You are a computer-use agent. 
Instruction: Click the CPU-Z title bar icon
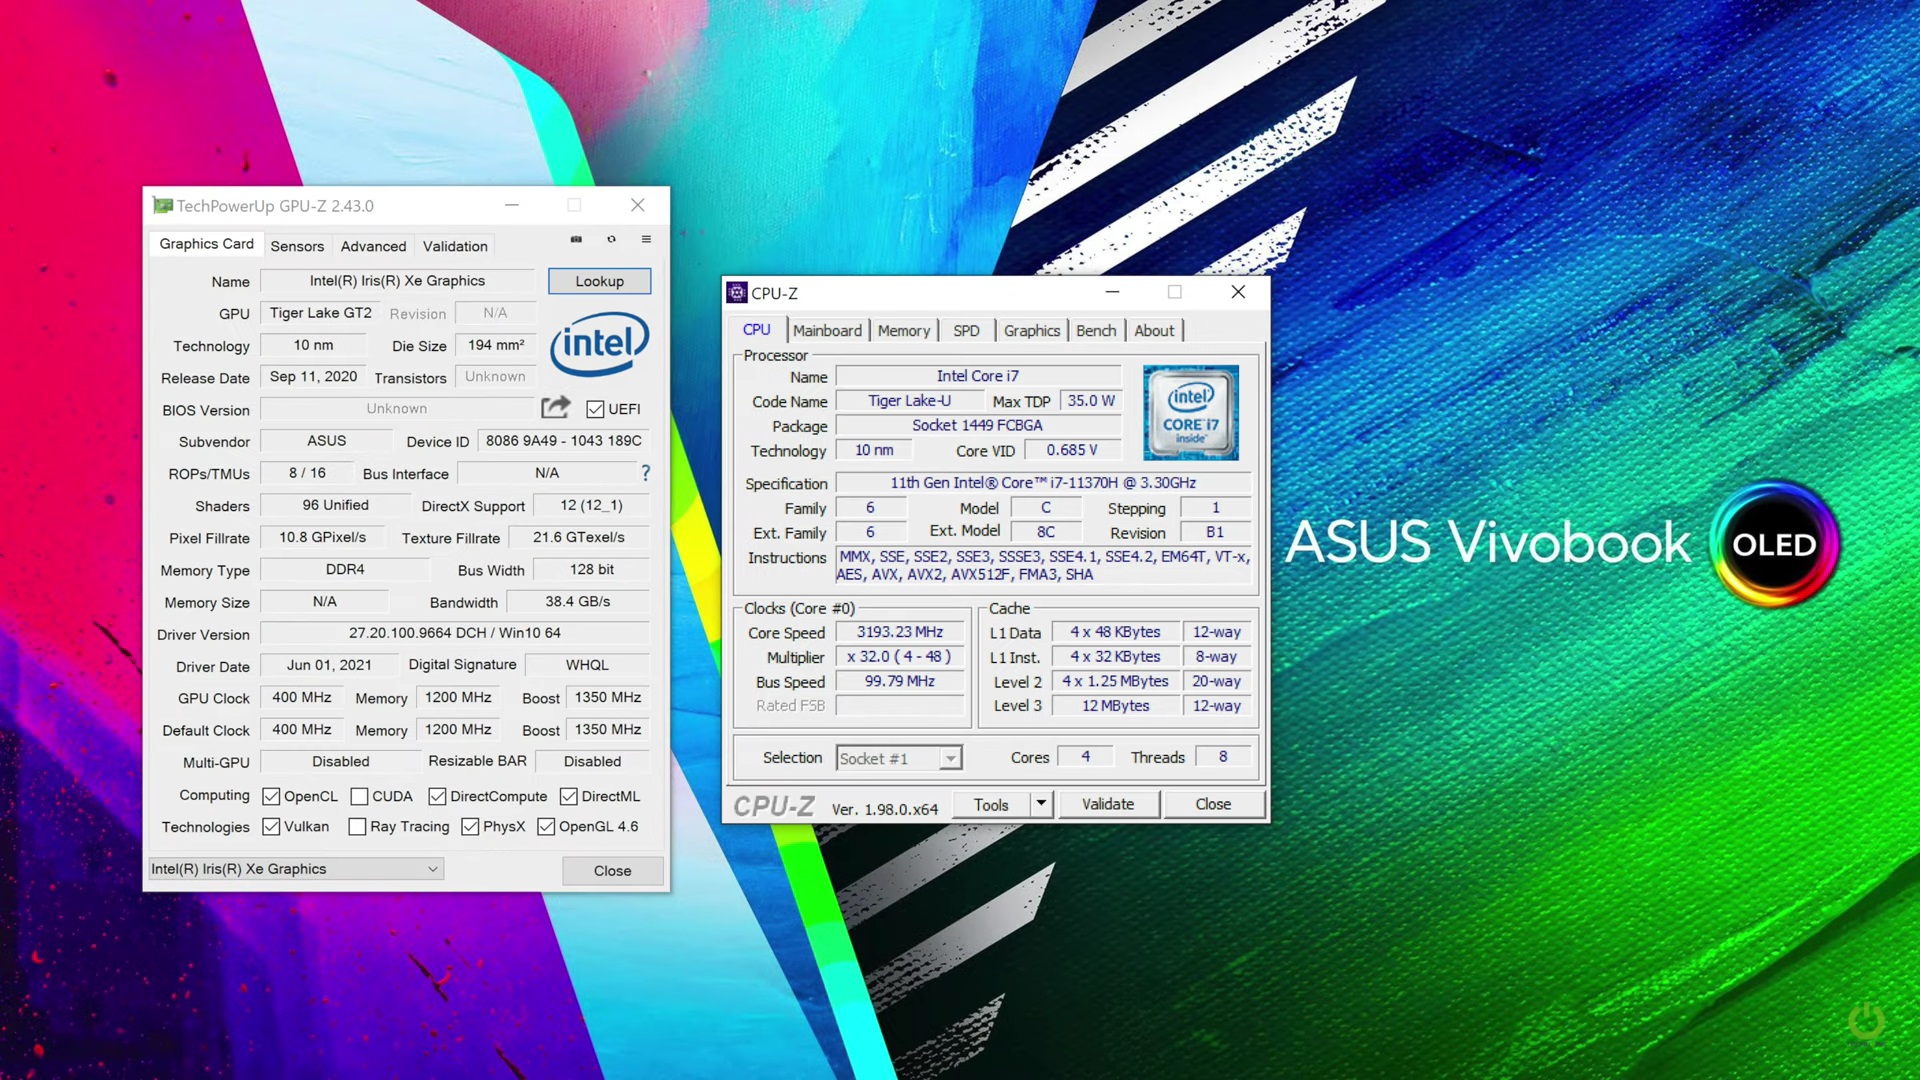[737, 292]
